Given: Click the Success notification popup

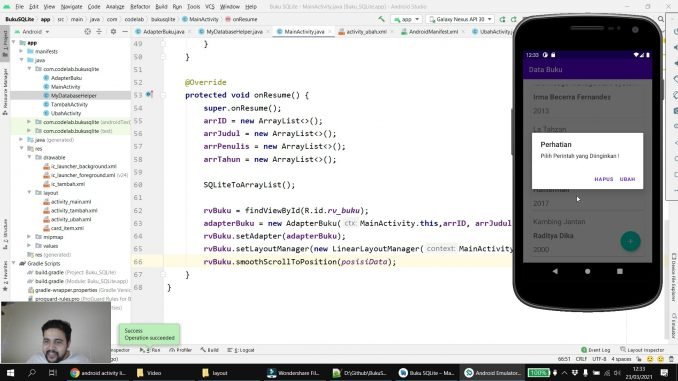Looking at the screenshot, I should [x=149, y=334].
